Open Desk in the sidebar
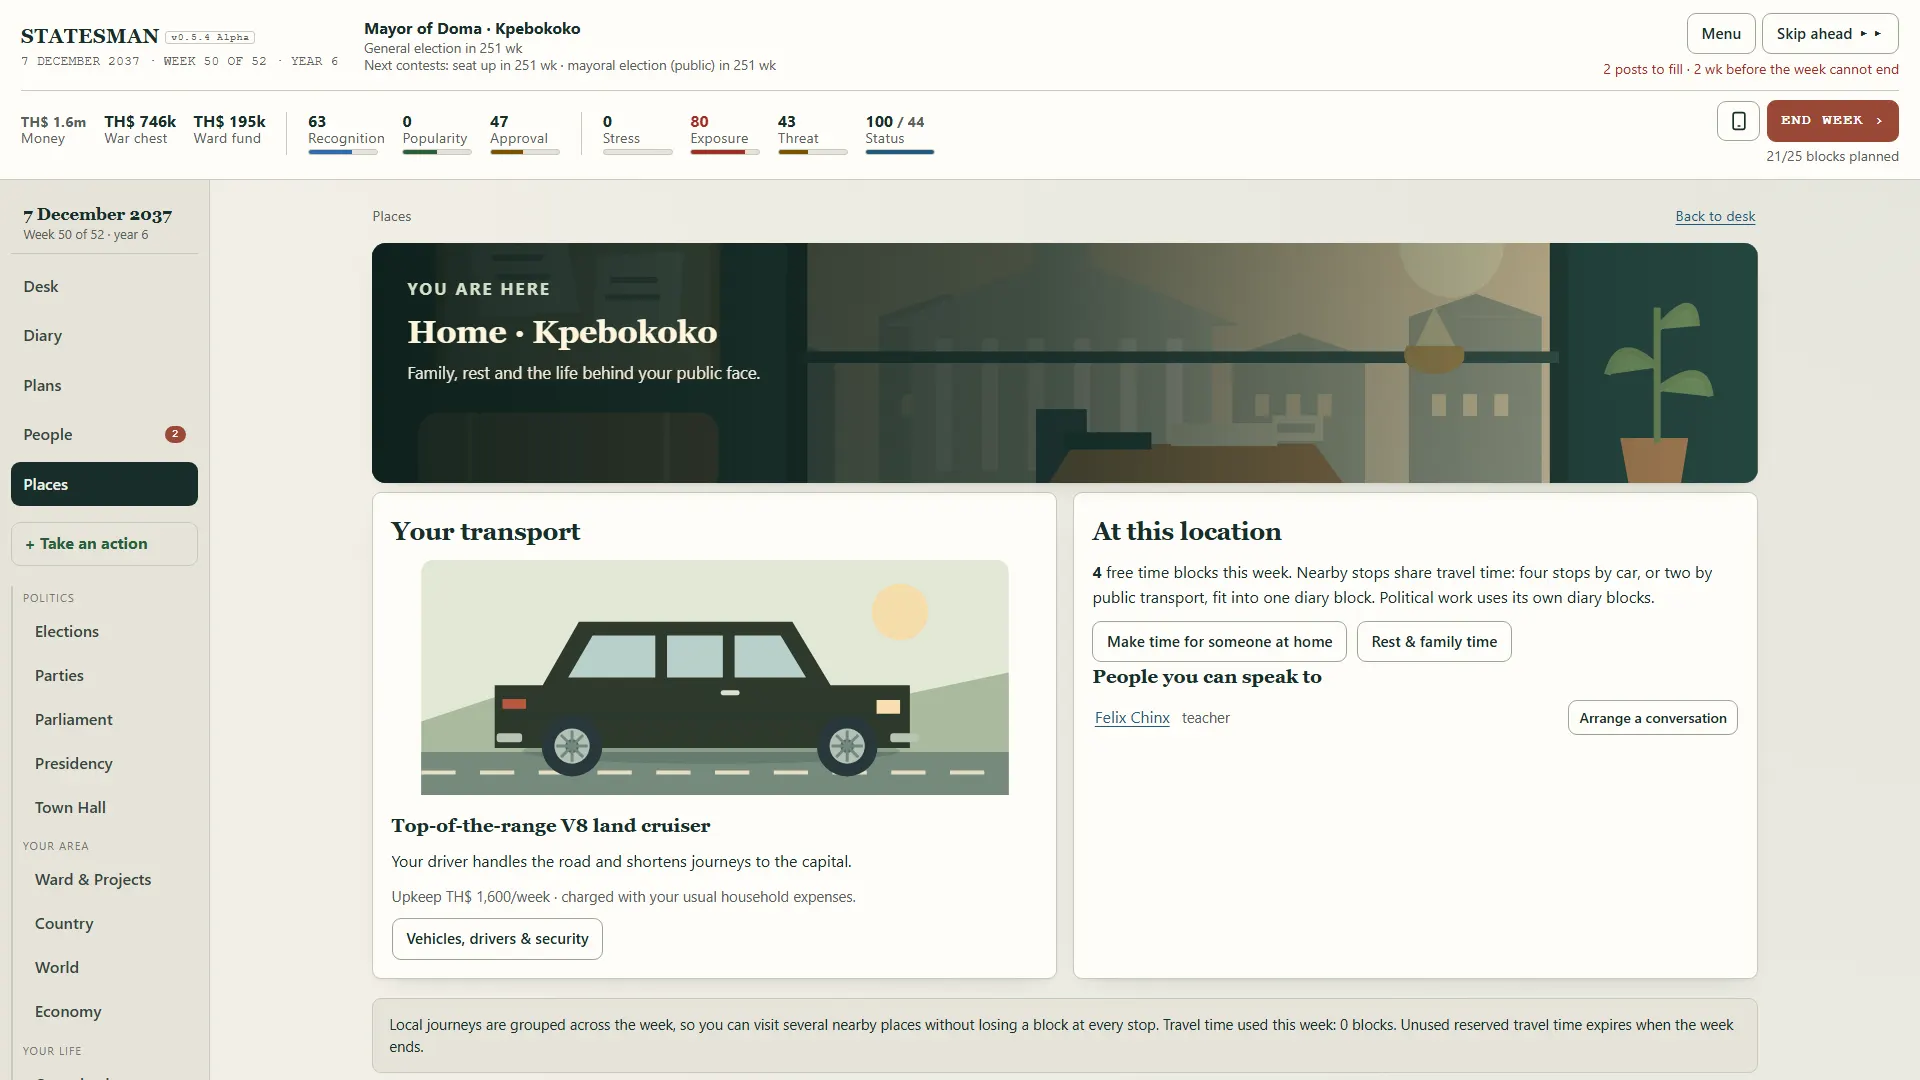The image size is (1920, 1080). tap(104, 286)
